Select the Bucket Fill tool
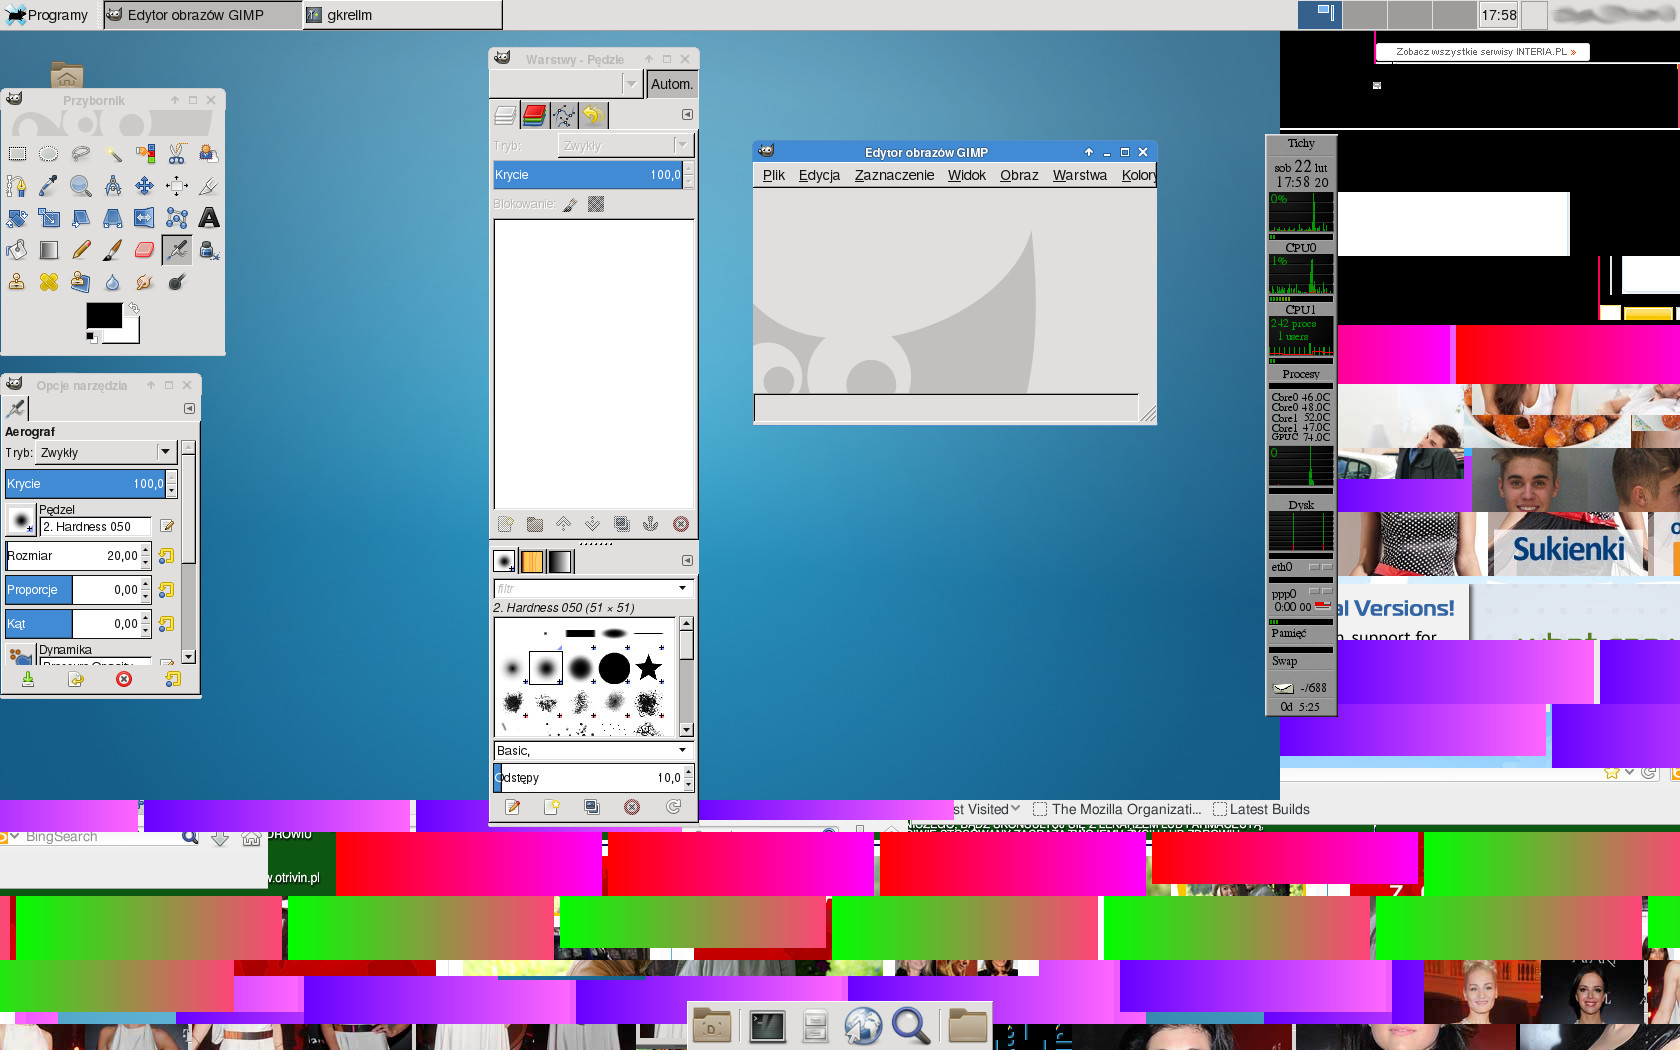Viewport: 1680px width, 1050px height. pyautogui.click(x=17, y=250)
